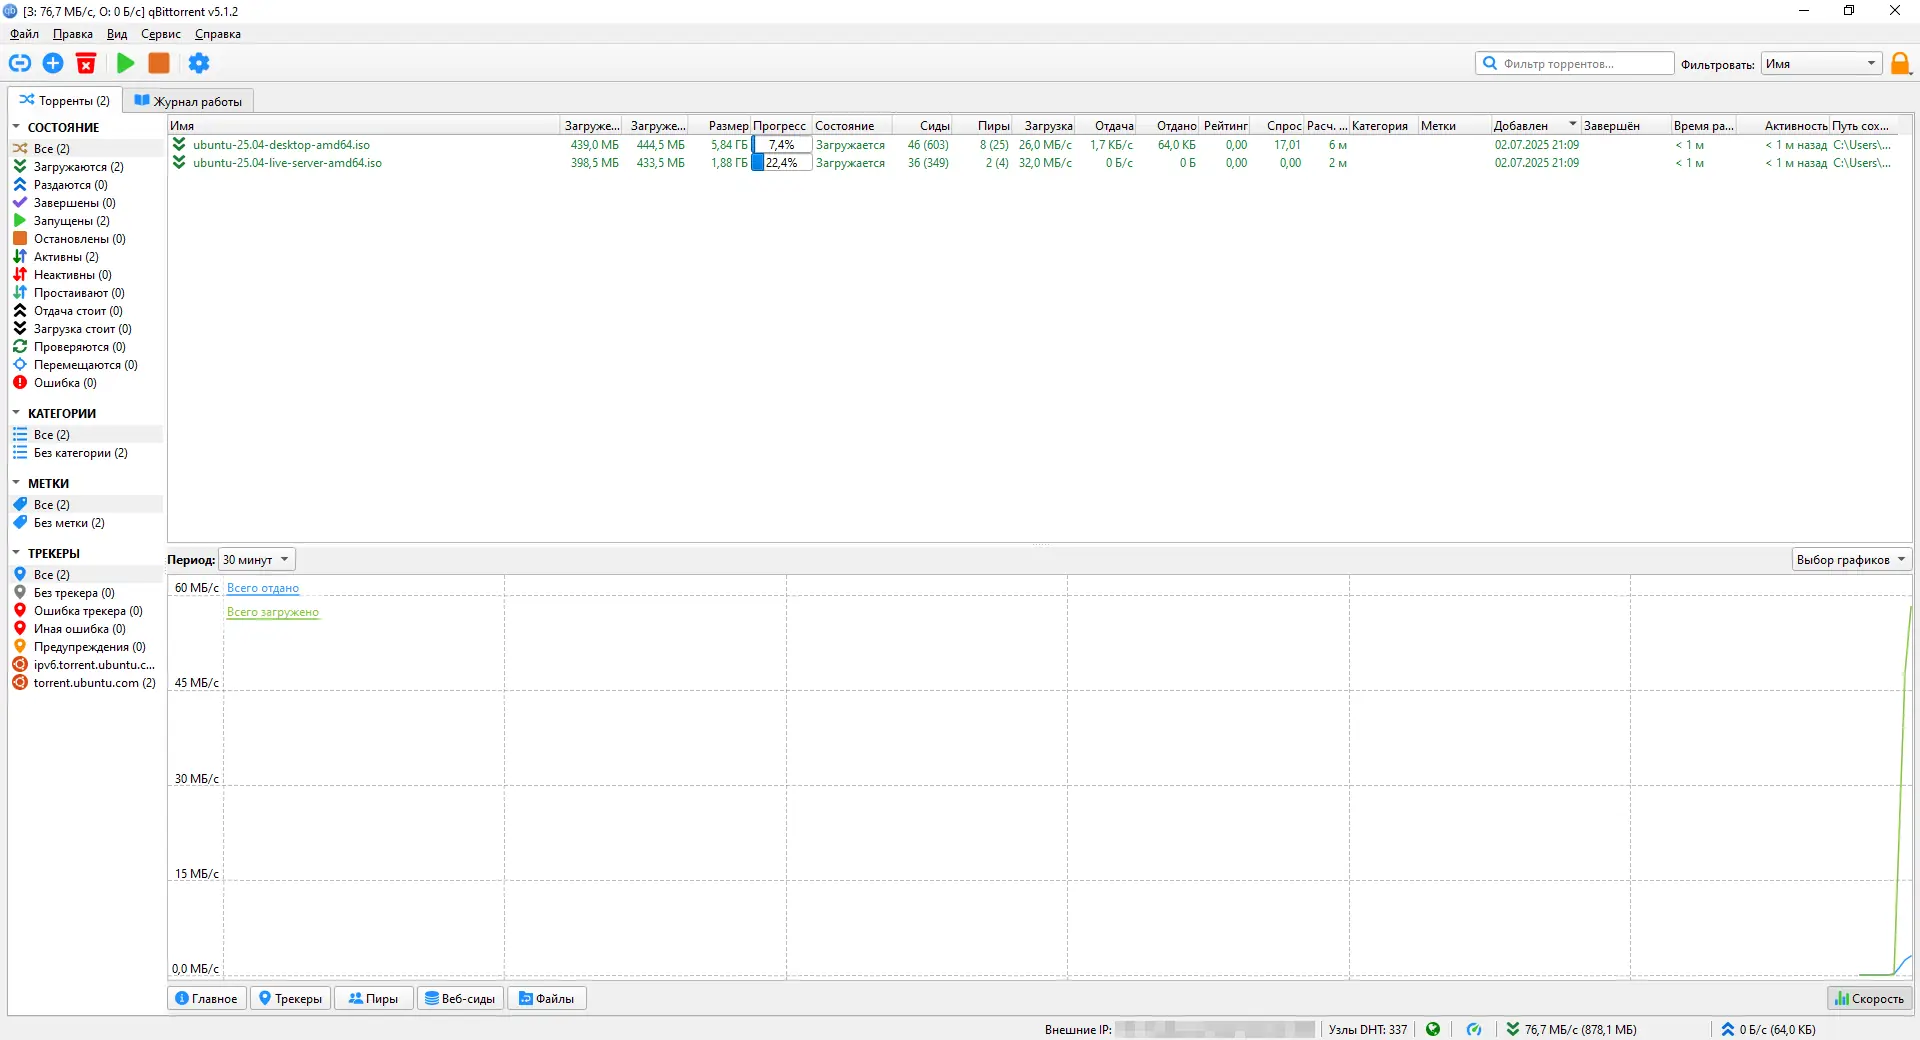Open the Вид menu
This screenshot has height=1040, width=1920.
click(117, 34)
